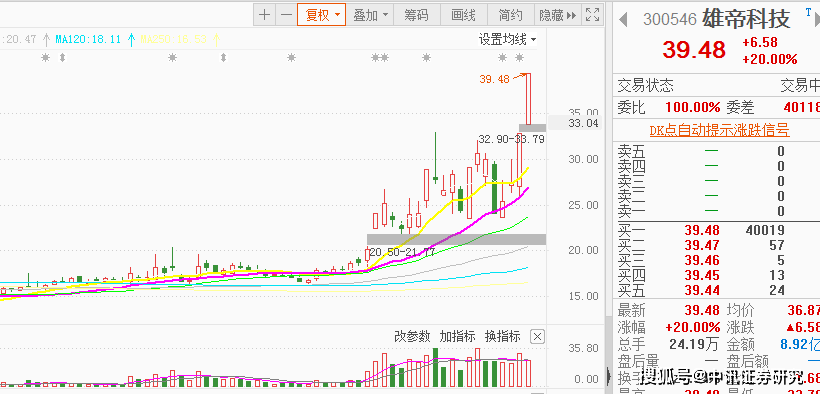Screen dimensions: 820x394
Task: Click 改参数 to modify indicator parameters
Action: pos(412,336)
